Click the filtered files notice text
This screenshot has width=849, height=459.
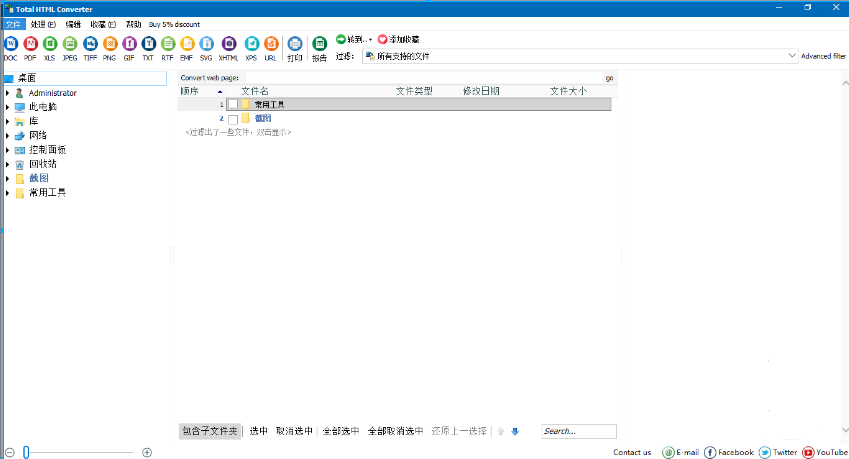click(238, 133)
